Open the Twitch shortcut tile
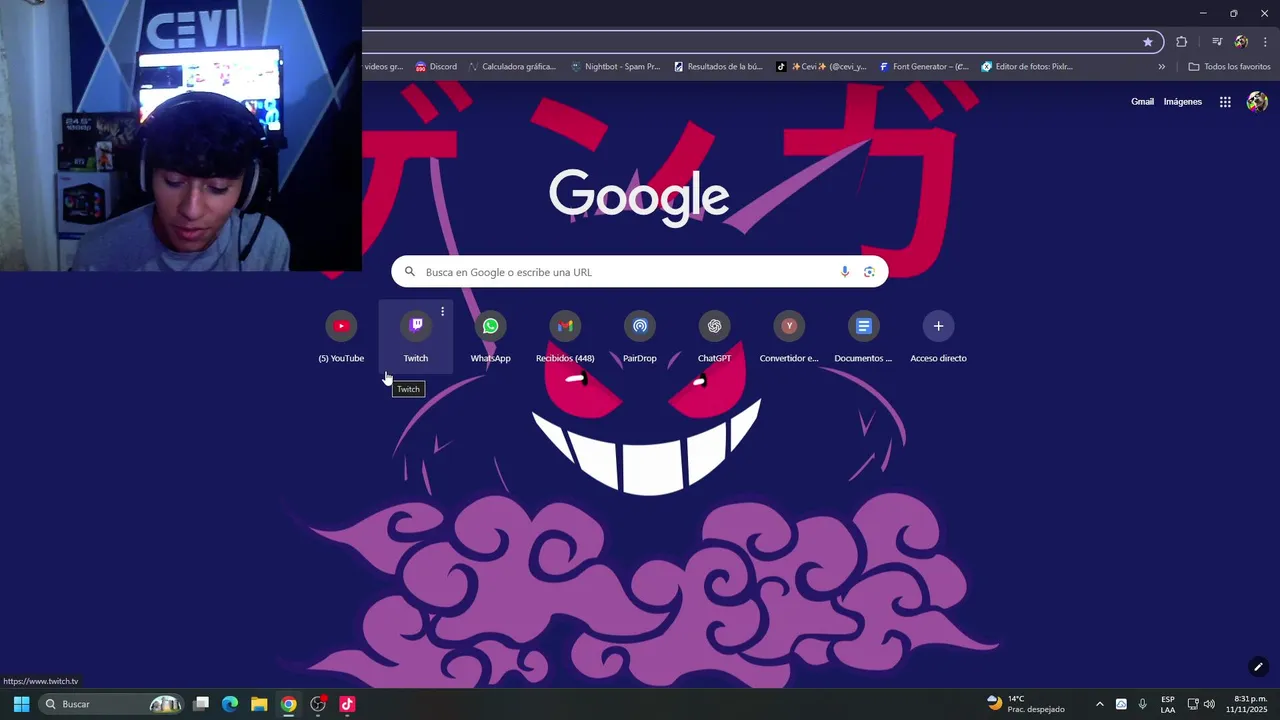The width and height of the screenshot is (1280, 720). point(416,337)
